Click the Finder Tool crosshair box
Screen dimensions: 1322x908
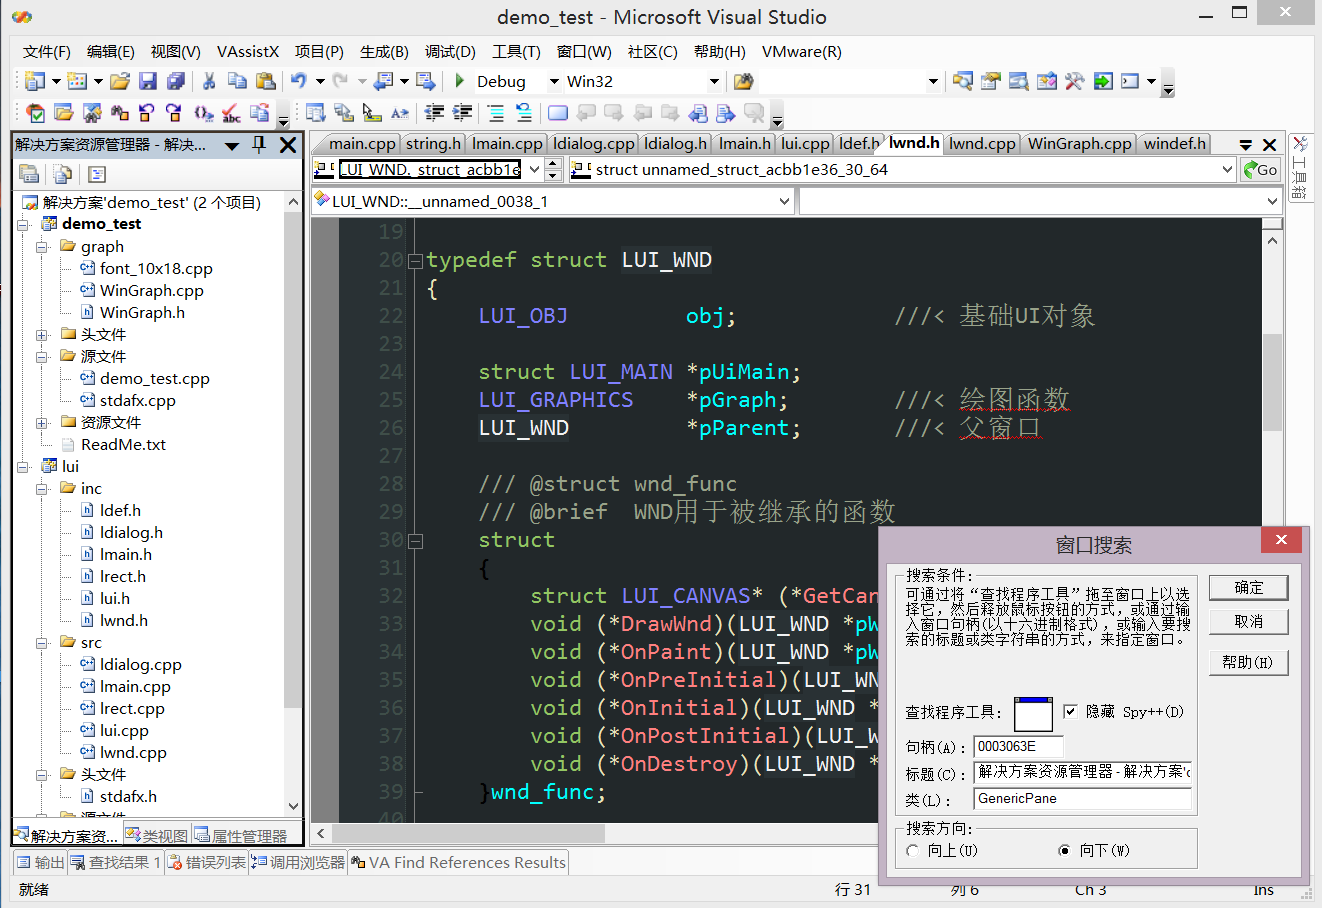(1033, 714)
